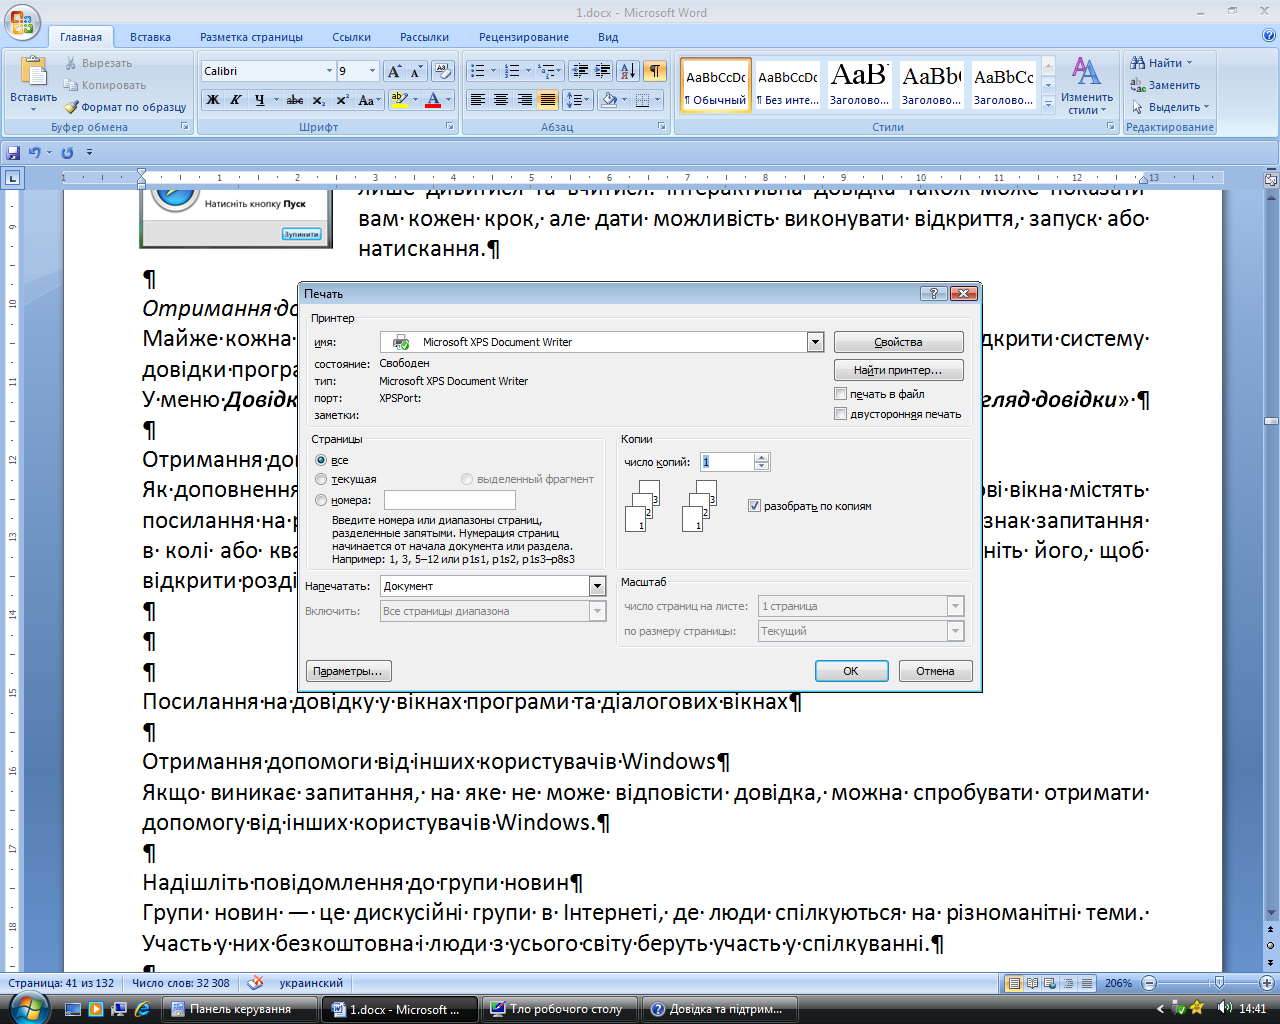Open the Рецензирование ribbon tab
This screenshot has height=1024, width=1280.
tap(524, 37)
